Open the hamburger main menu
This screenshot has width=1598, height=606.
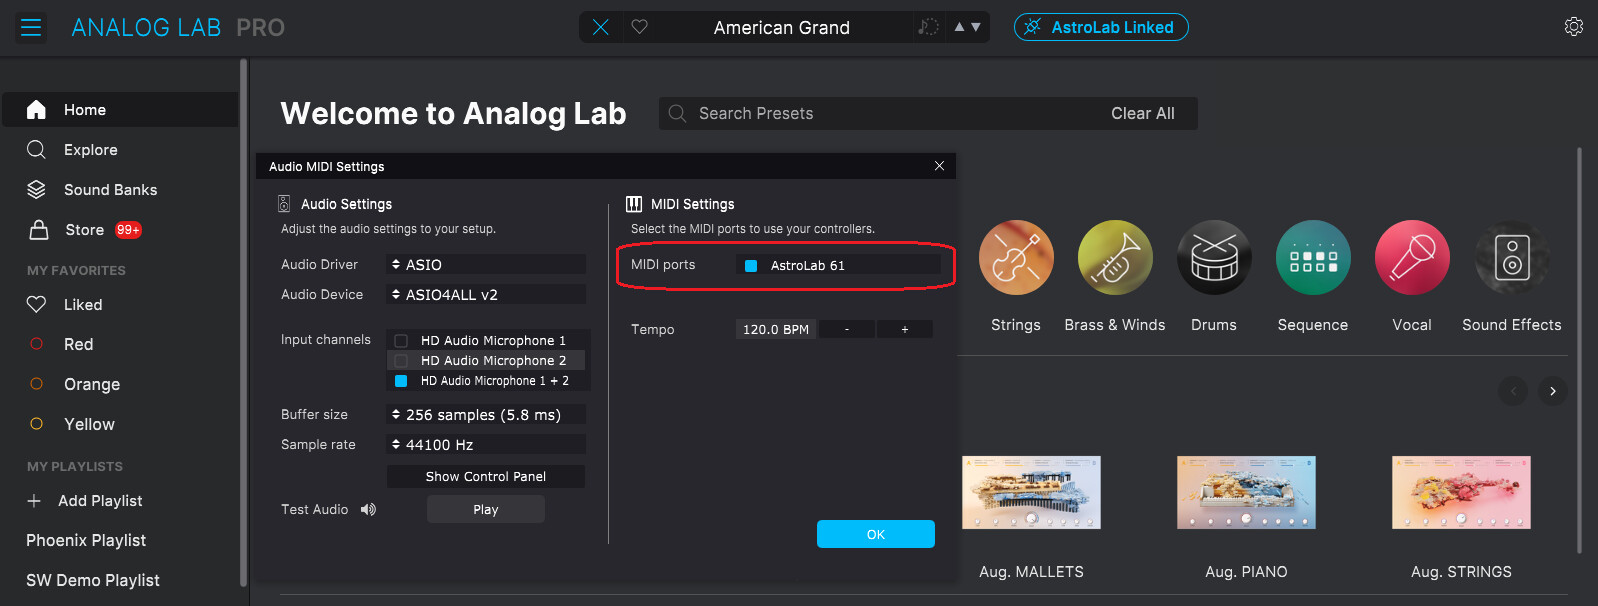(31, 27)
